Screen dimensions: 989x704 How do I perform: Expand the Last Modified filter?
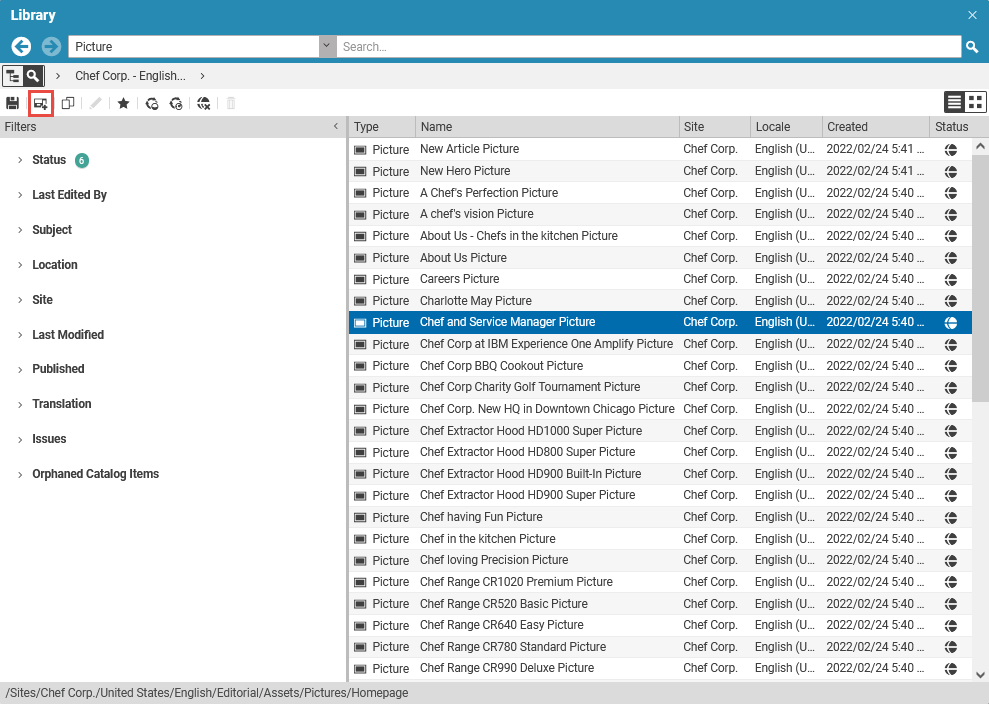click(67, 335)
